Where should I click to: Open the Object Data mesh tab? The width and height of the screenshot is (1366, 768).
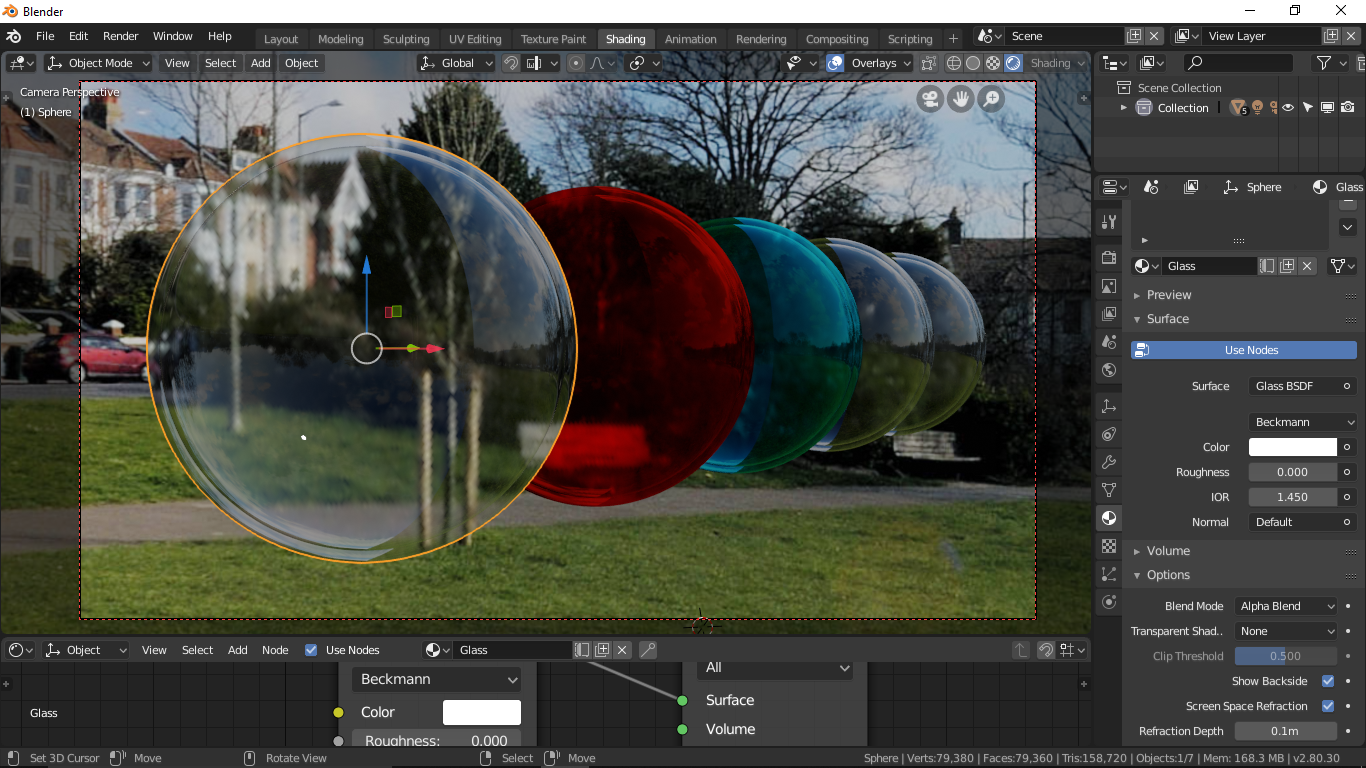tap(1108, 490)
